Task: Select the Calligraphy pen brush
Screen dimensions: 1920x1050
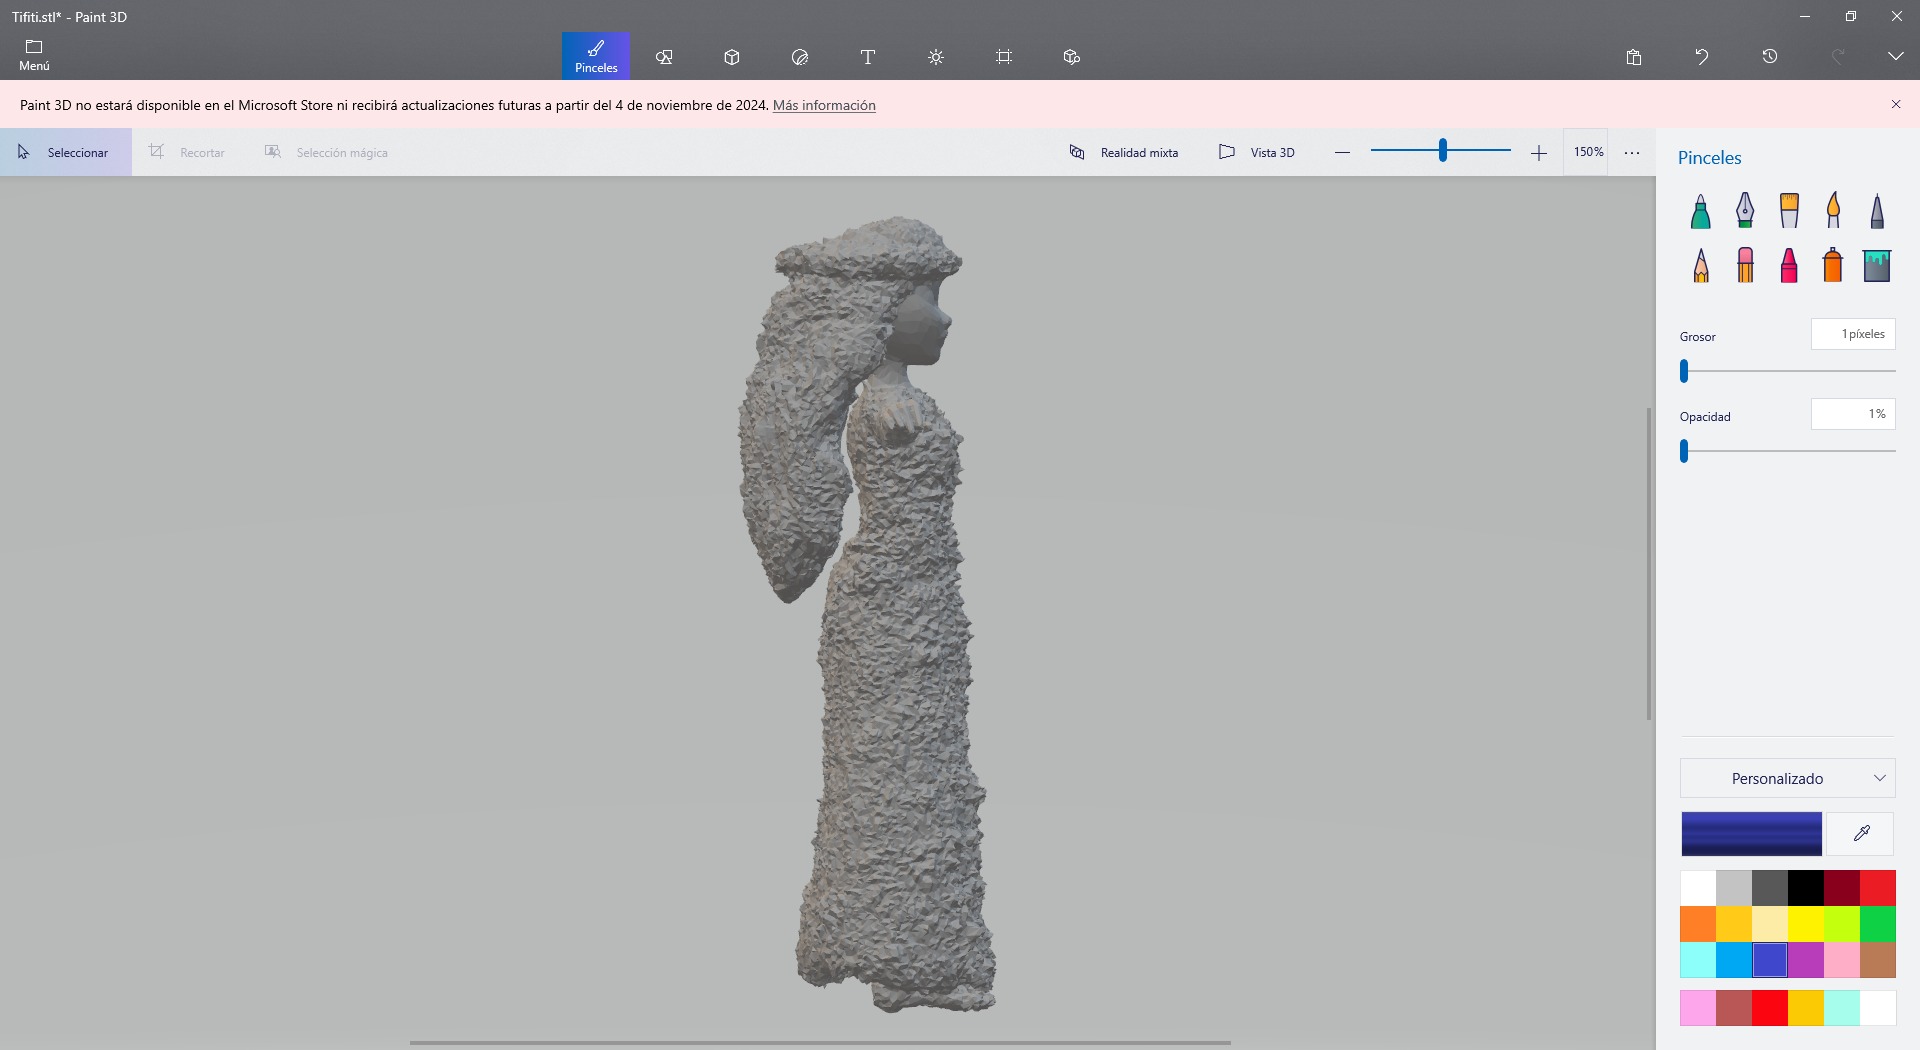Action: (x=1745, y=211)
